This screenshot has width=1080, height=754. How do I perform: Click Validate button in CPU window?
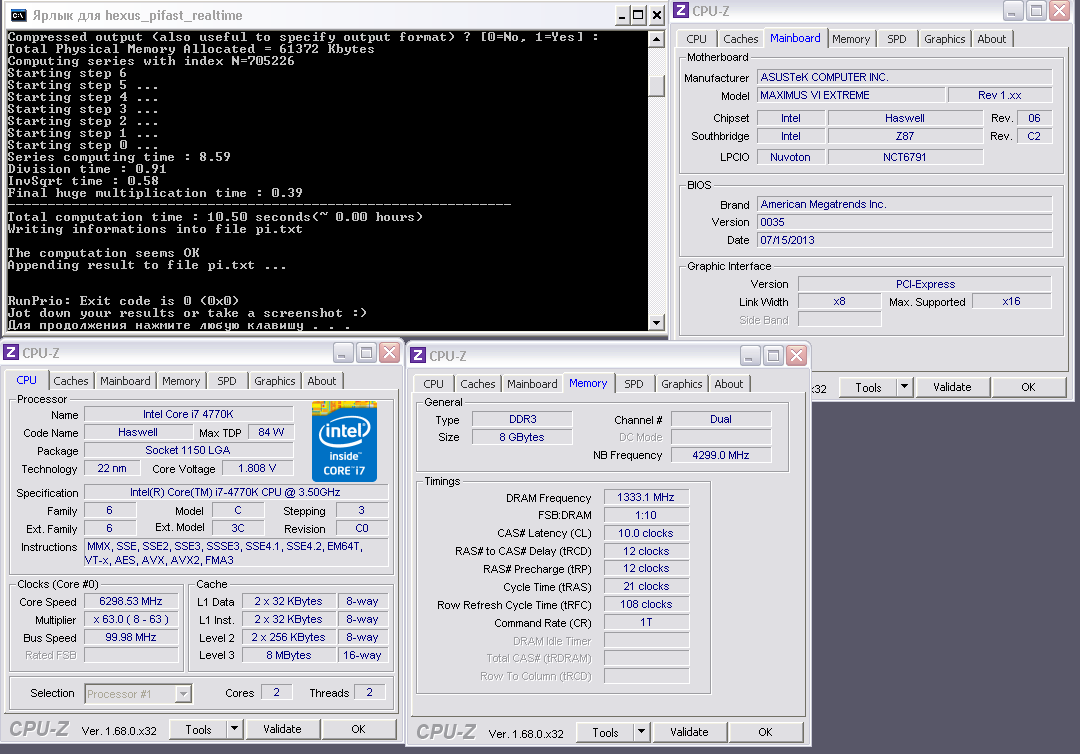pos(282,729)
